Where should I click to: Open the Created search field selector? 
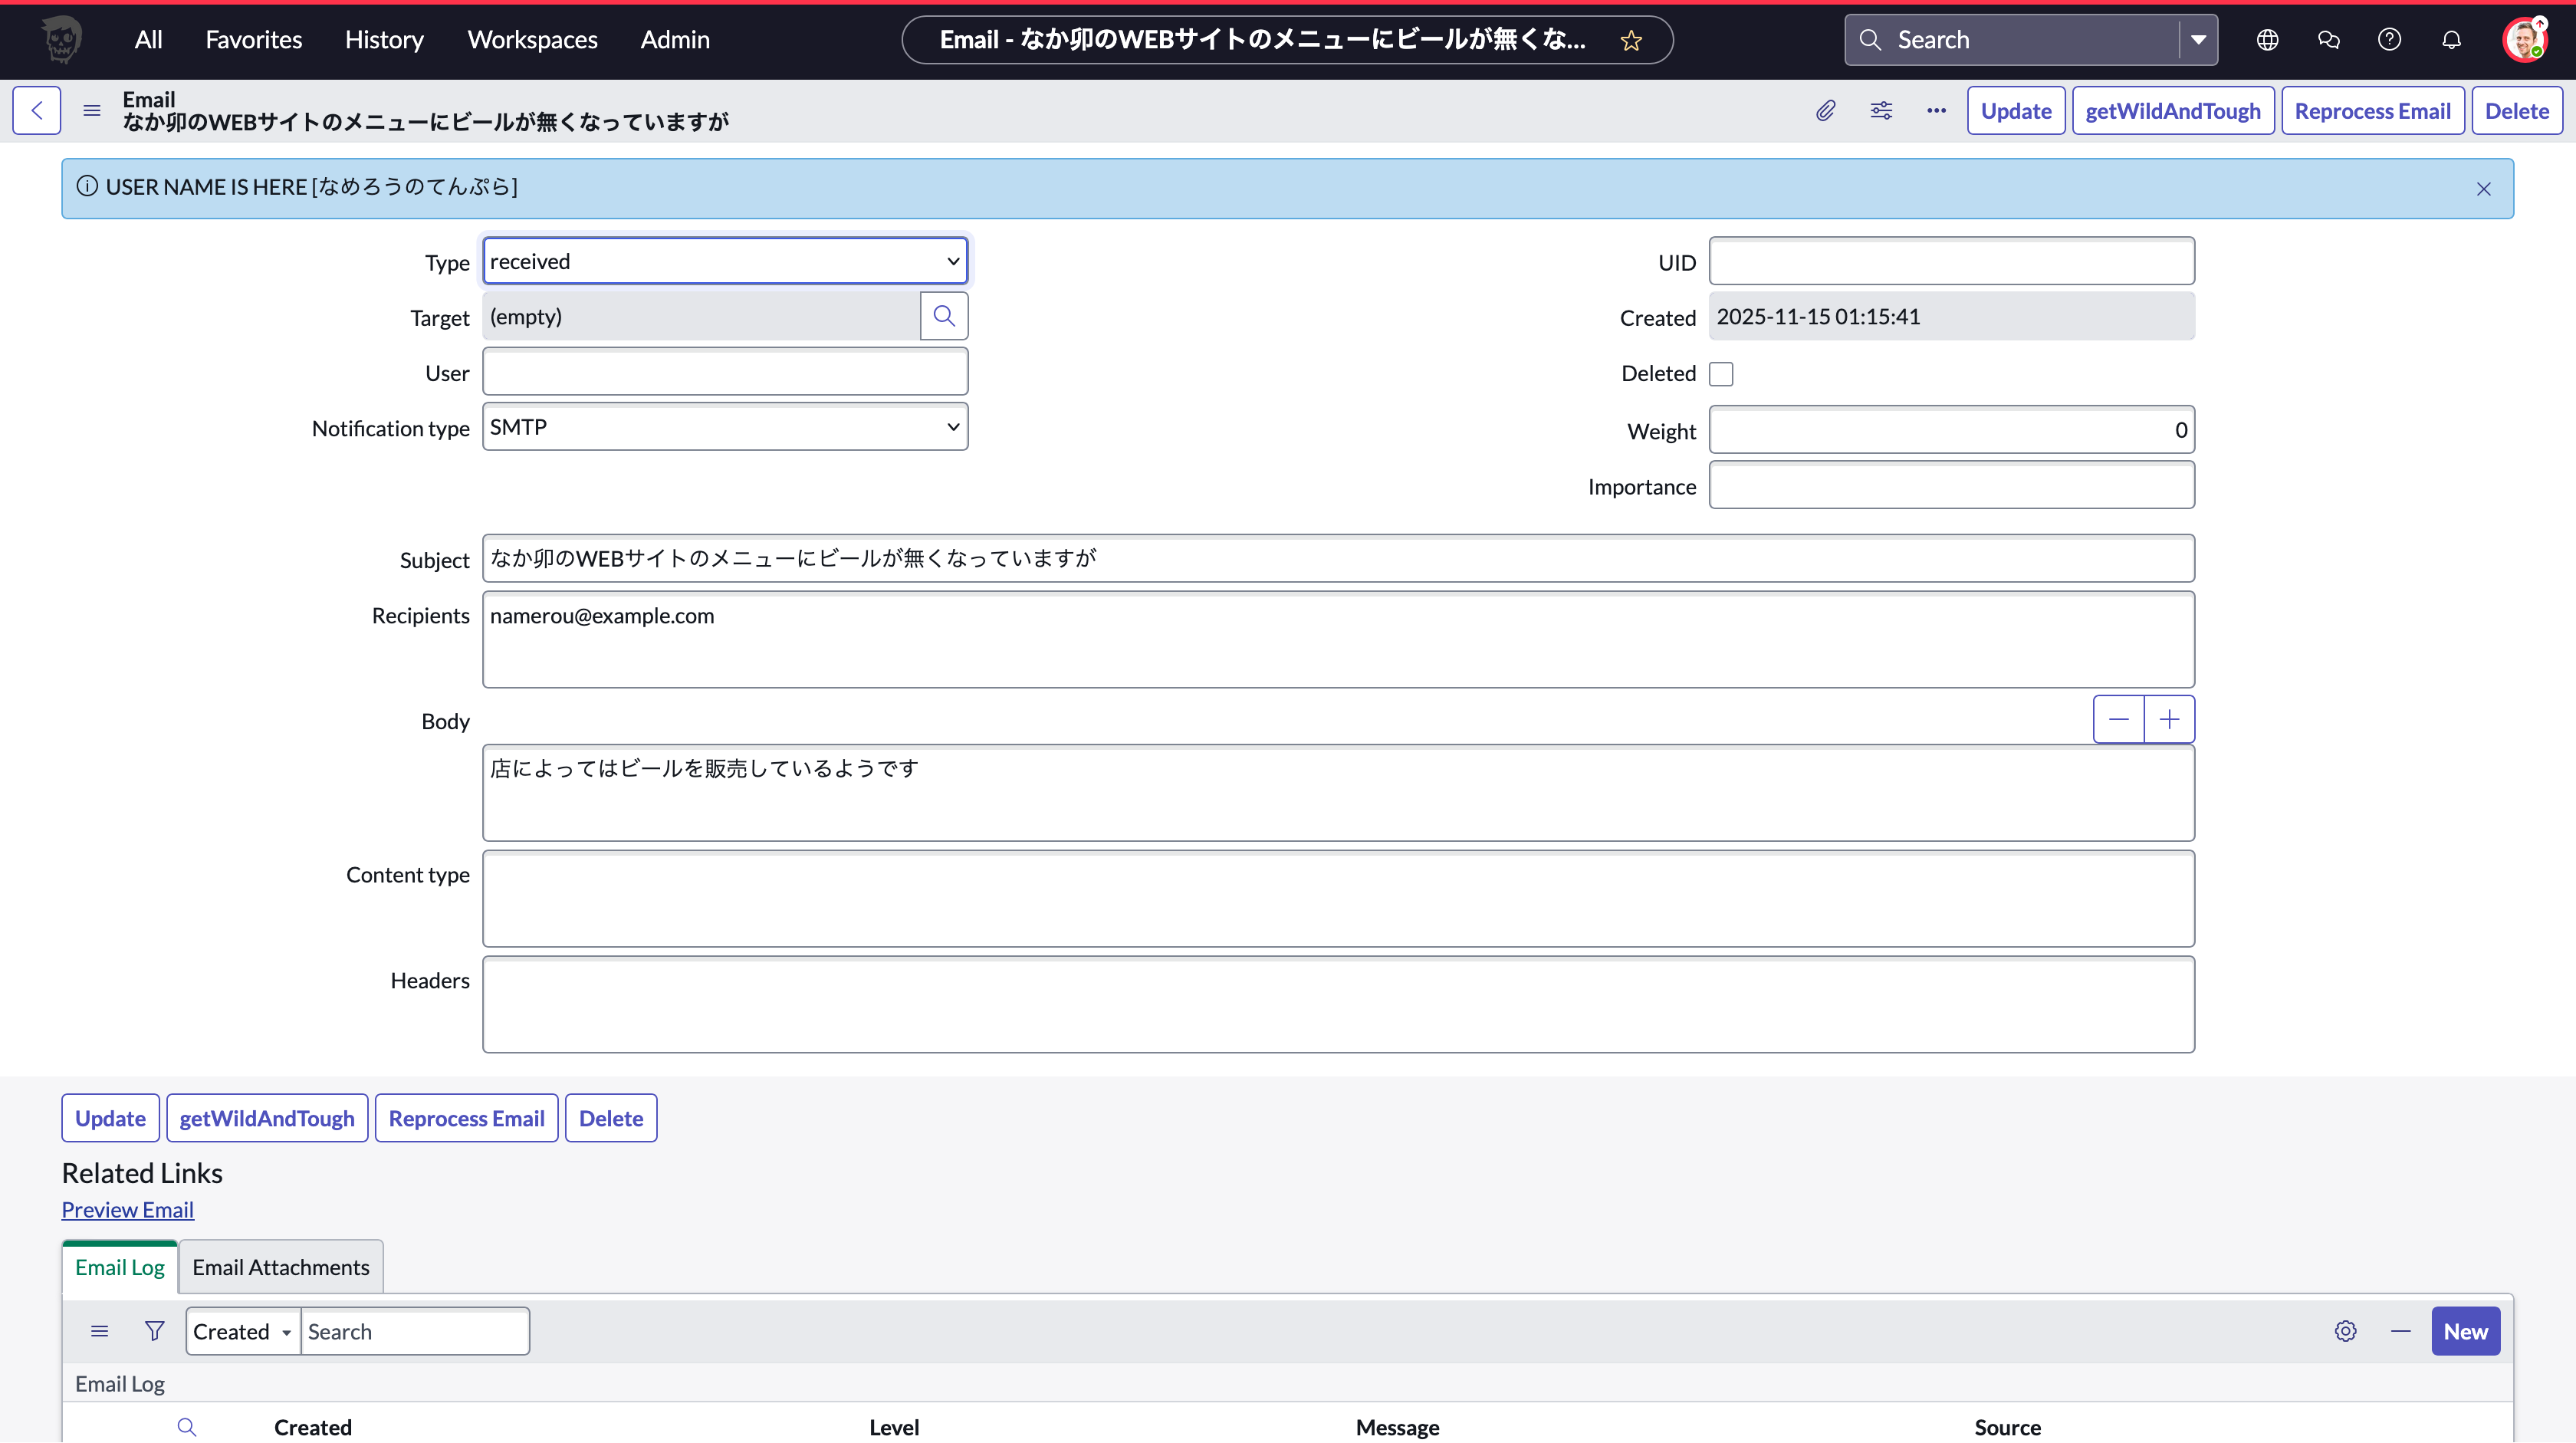pyautogui.click(x=242, y=1332)
